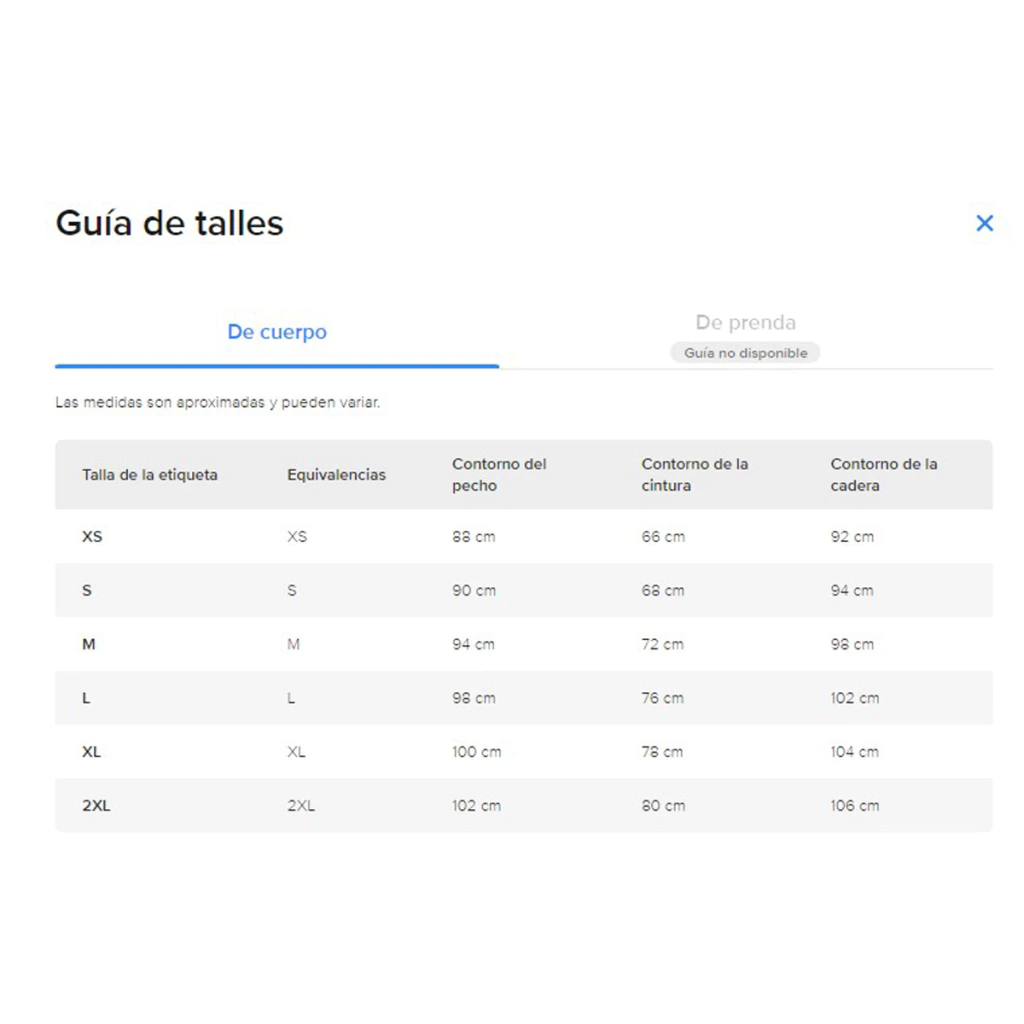Select the bold XL row label

pyautogui.click(x=91, y=752)
